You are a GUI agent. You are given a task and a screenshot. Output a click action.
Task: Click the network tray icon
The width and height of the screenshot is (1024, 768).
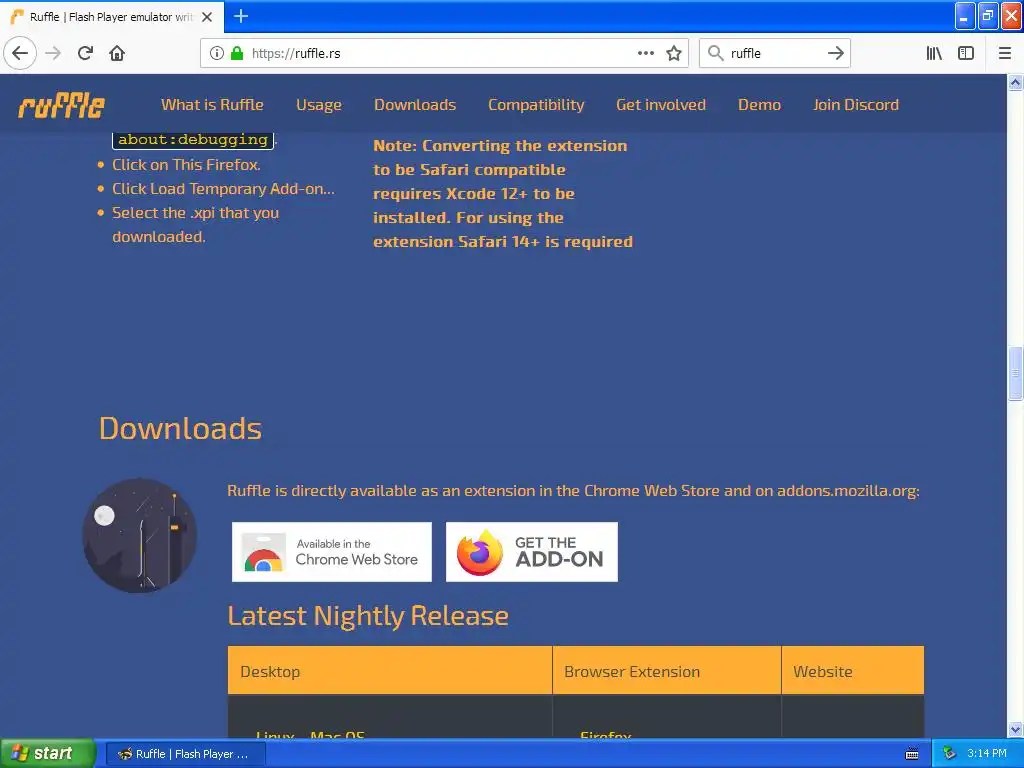coord(949,754)
